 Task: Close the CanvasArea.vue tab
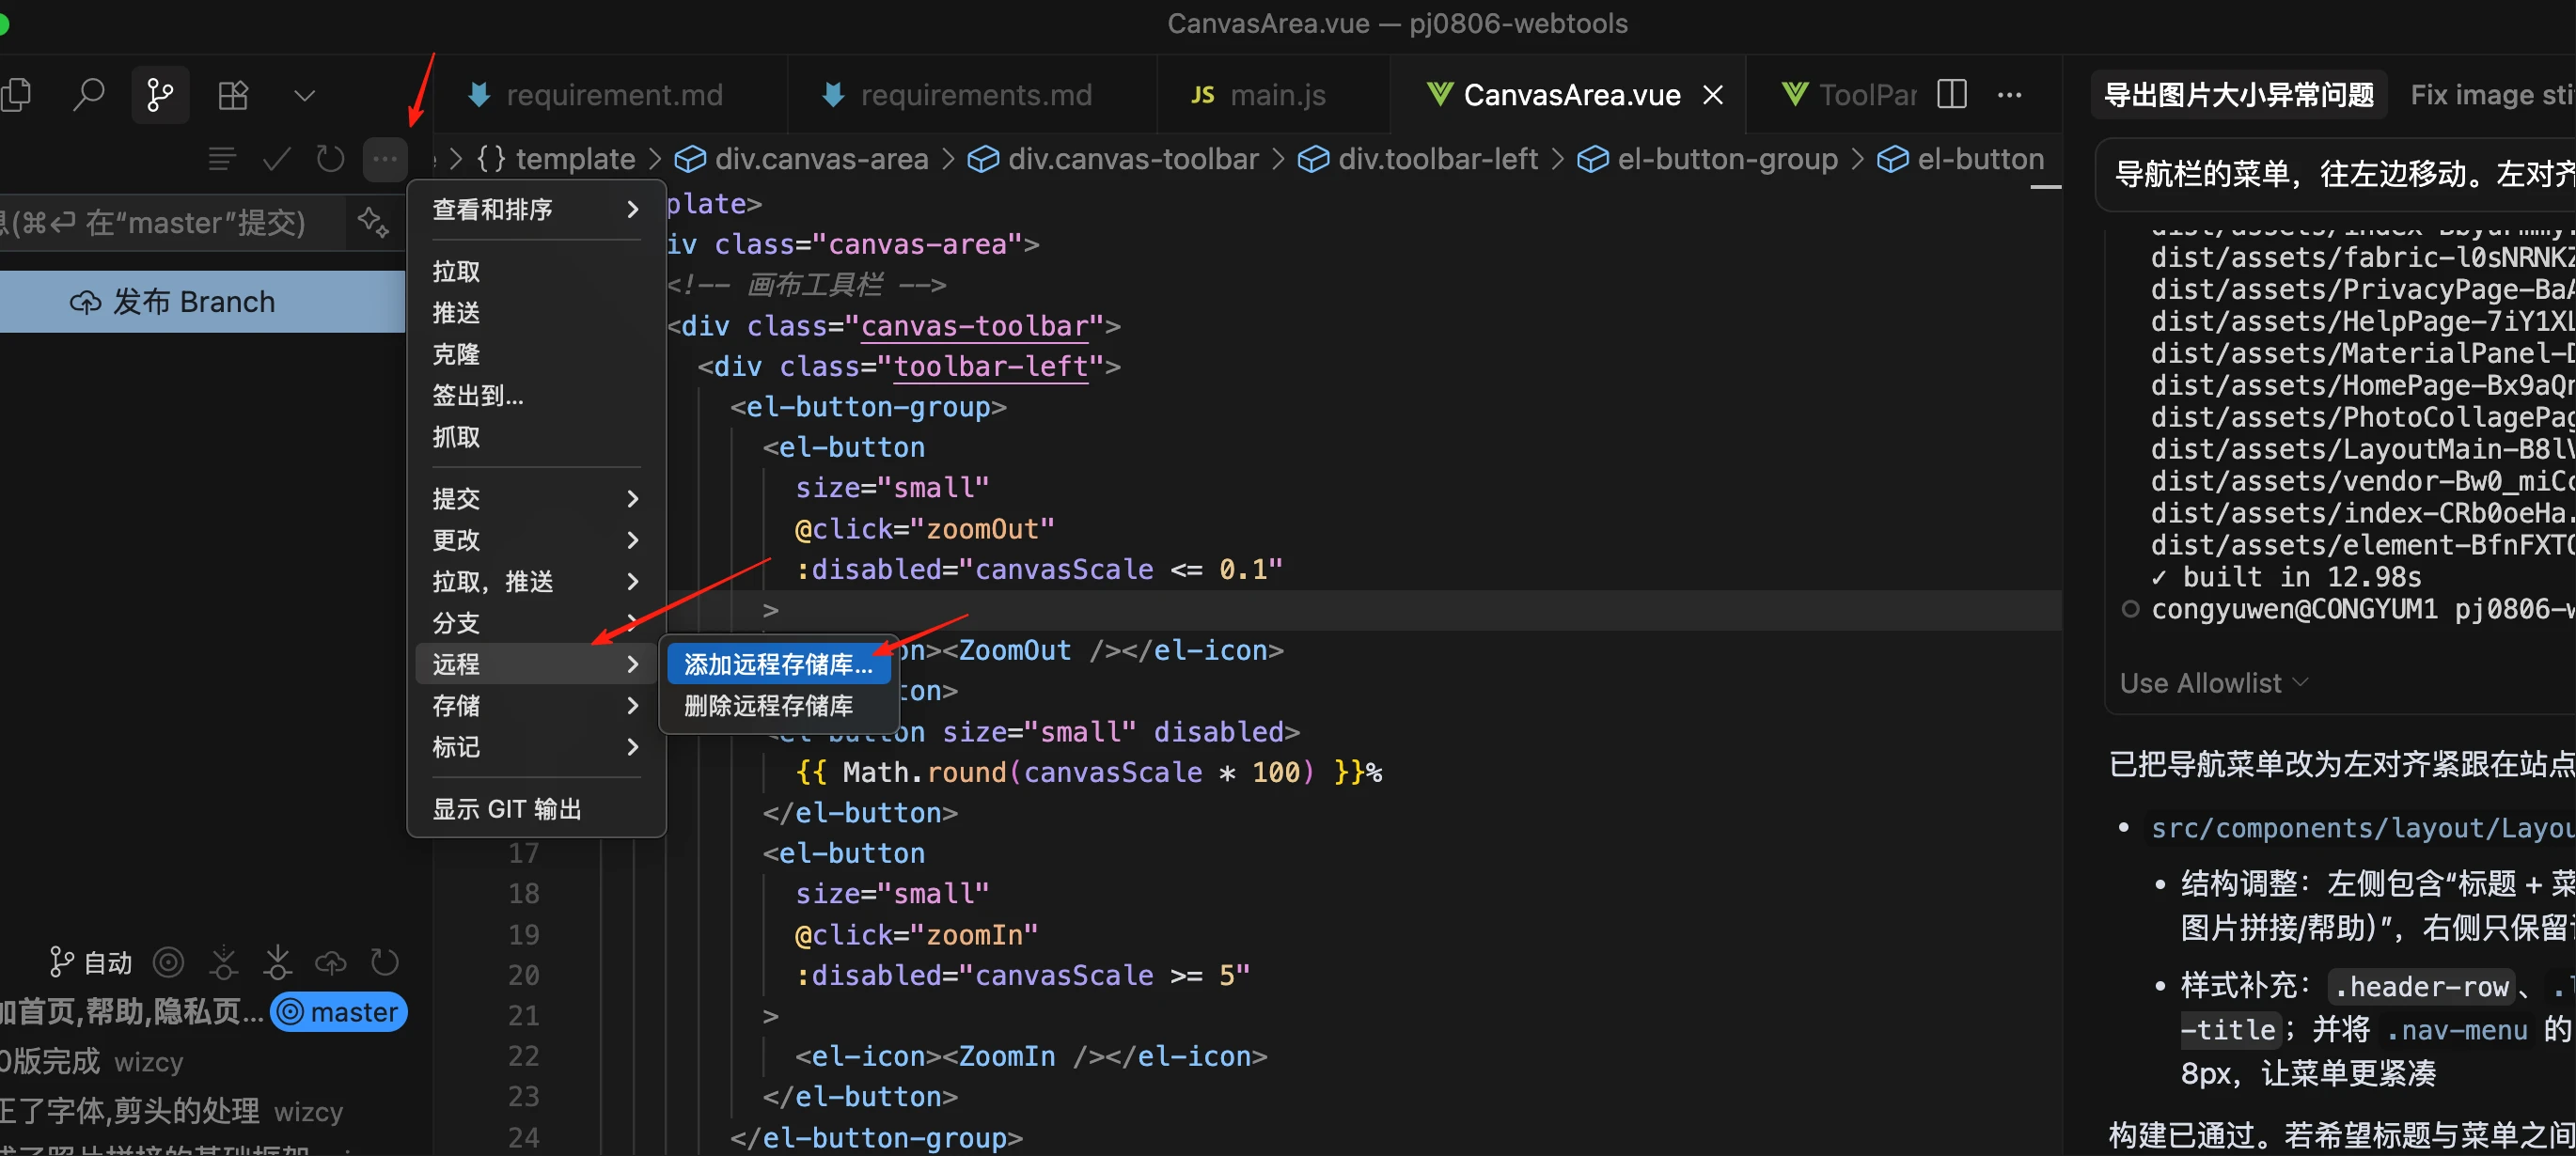(x=1713, y=95)
